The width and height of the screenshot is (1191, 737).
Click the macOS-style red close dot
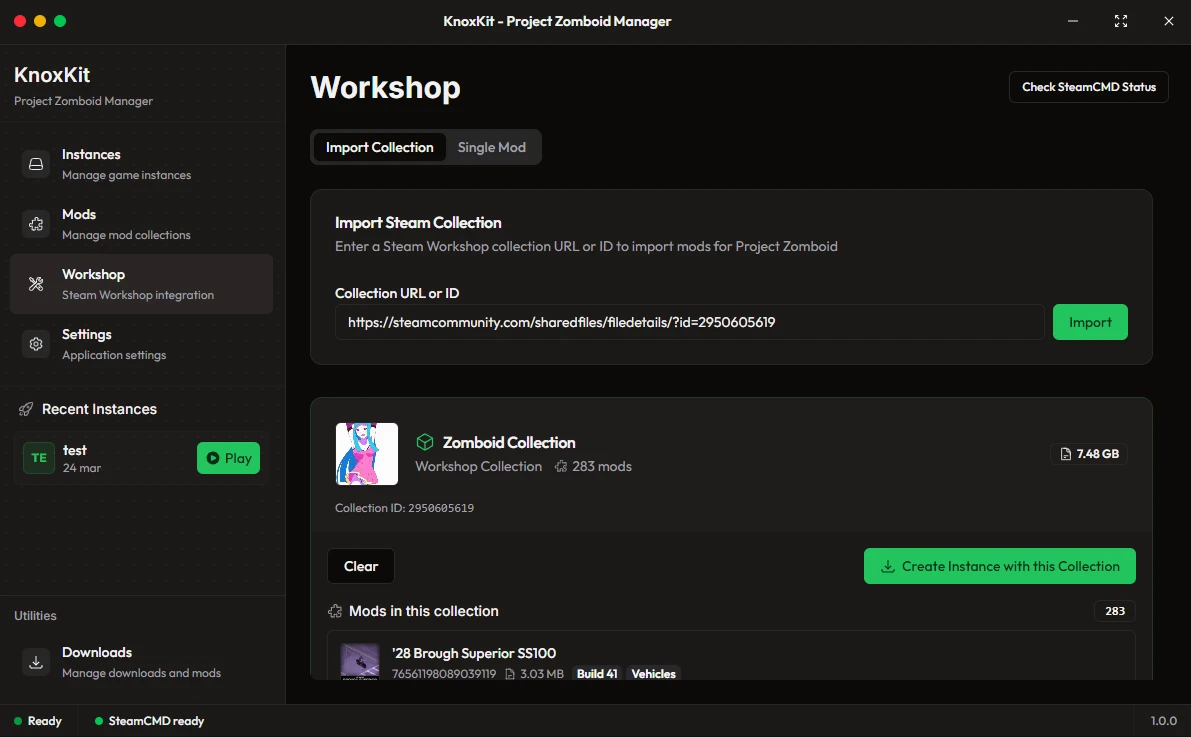point(20,21)
